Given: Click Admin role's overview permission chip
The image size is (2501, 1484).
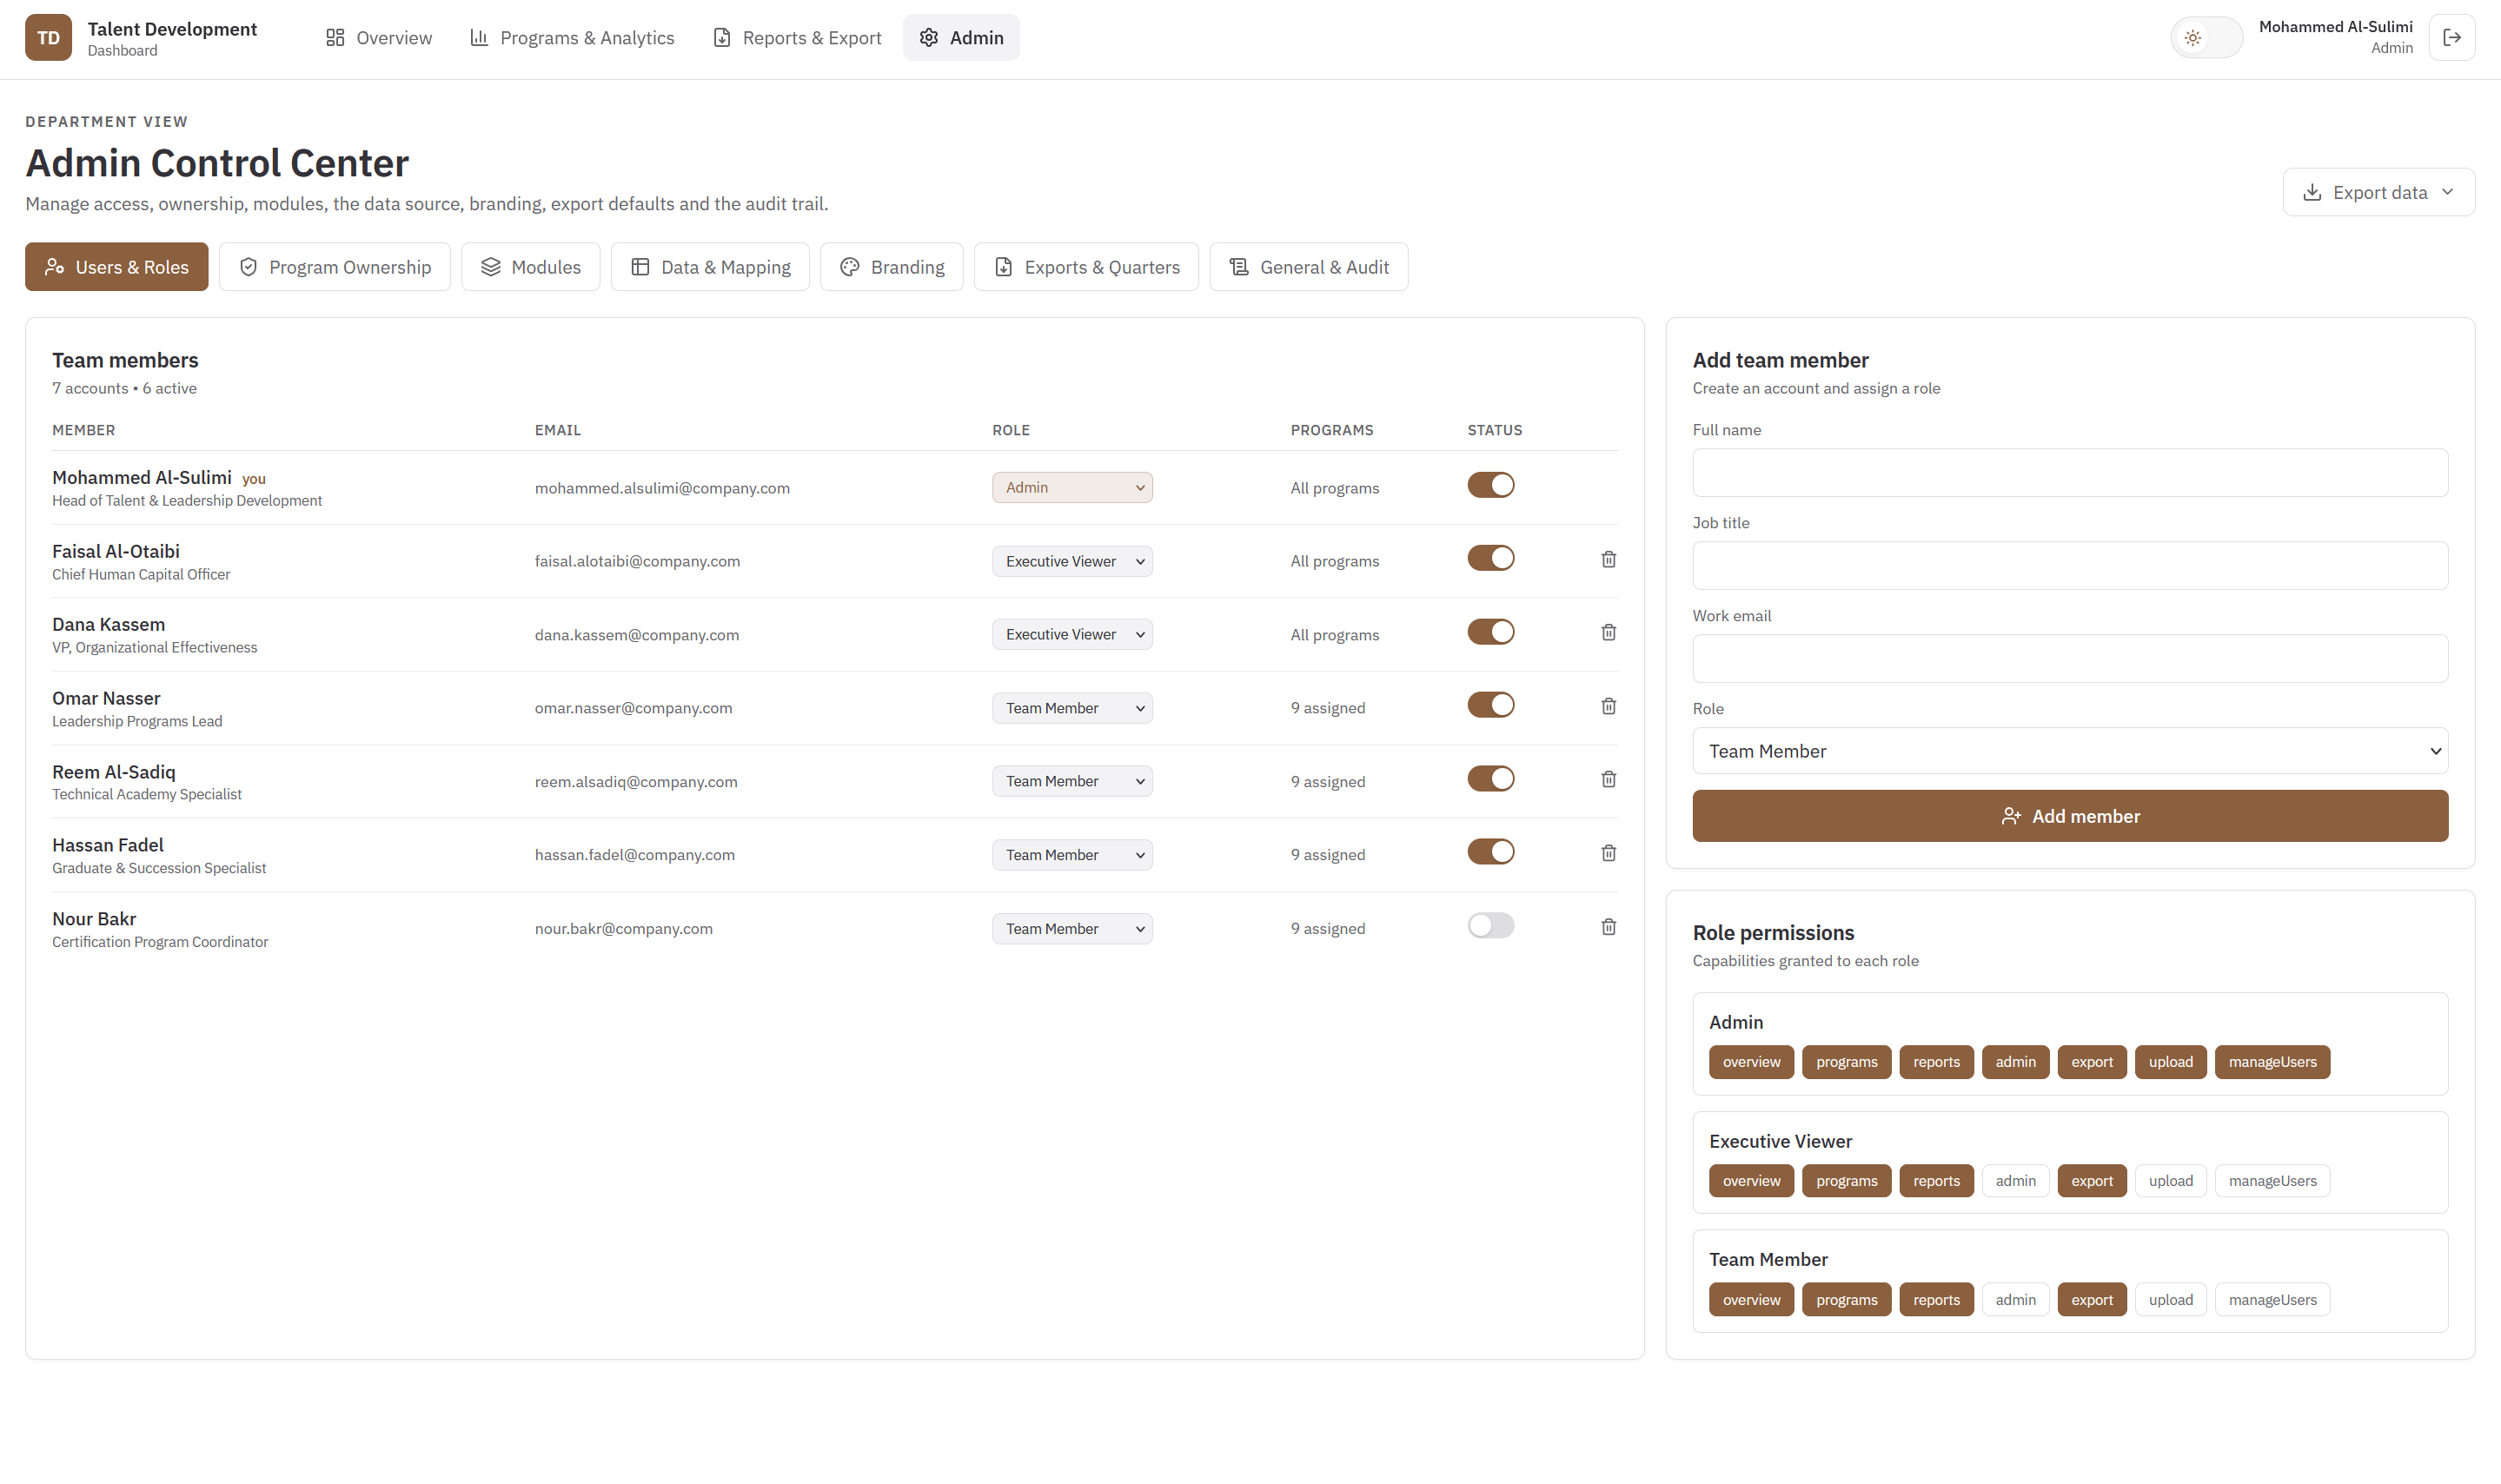Looking at the screenshot, I should 1751,1062.
